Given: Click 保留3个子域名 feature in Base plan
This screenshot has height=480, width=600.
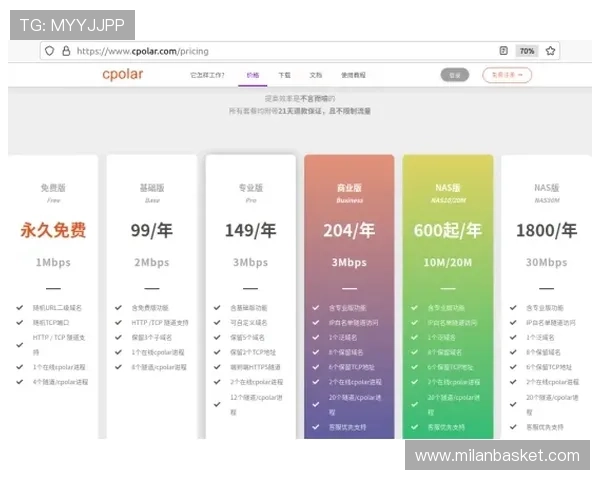Looking at the screenshot, I should point(152,338).
